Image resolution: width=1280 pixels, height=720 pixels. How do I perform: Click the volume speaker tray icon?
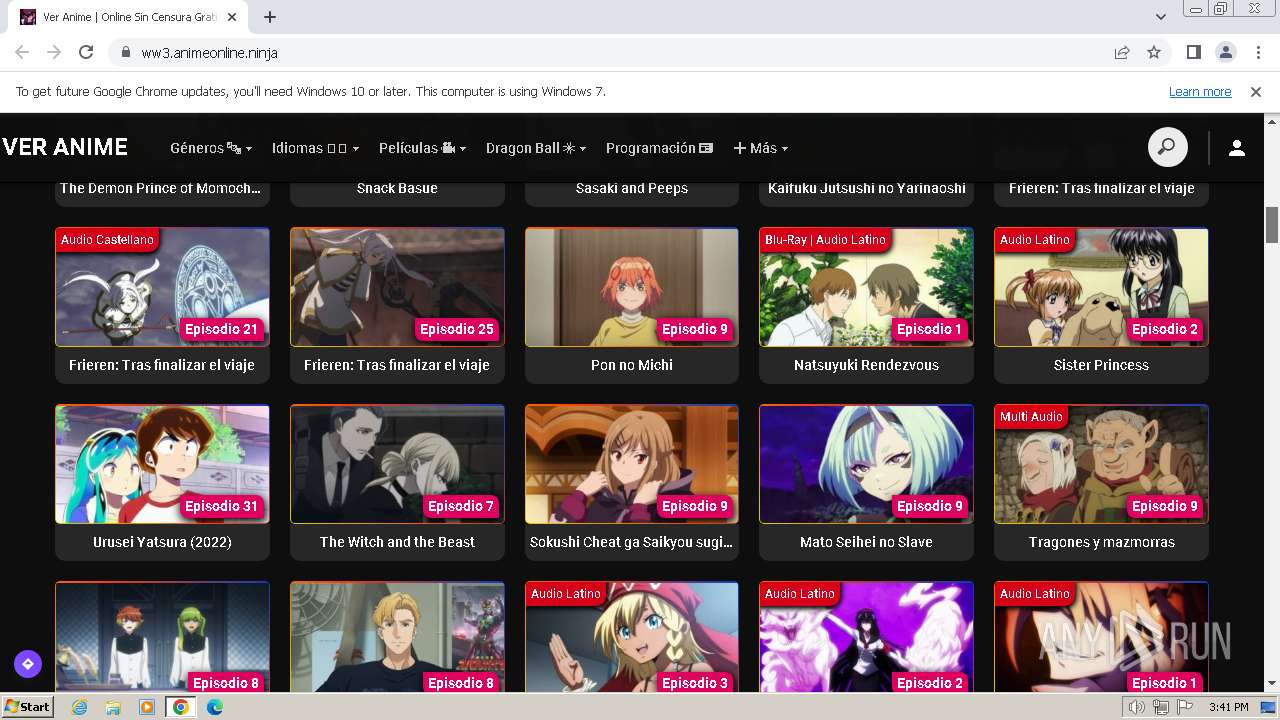pyautogui.click(x=1136, y=707)
